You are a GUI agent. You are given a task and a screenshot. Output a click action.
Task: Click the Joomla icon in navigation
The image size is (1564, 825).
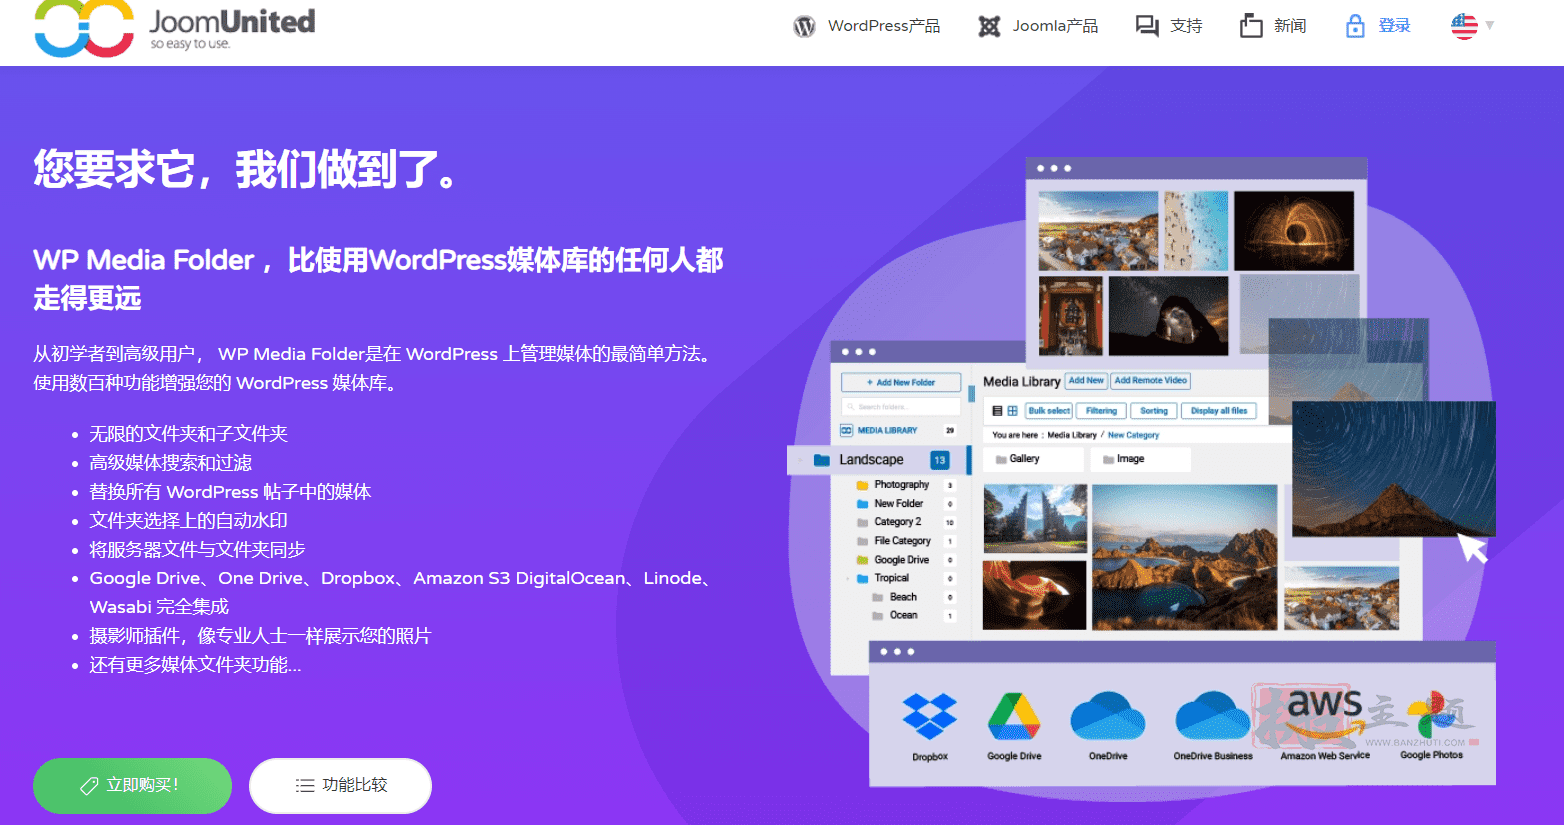point(989,27)
